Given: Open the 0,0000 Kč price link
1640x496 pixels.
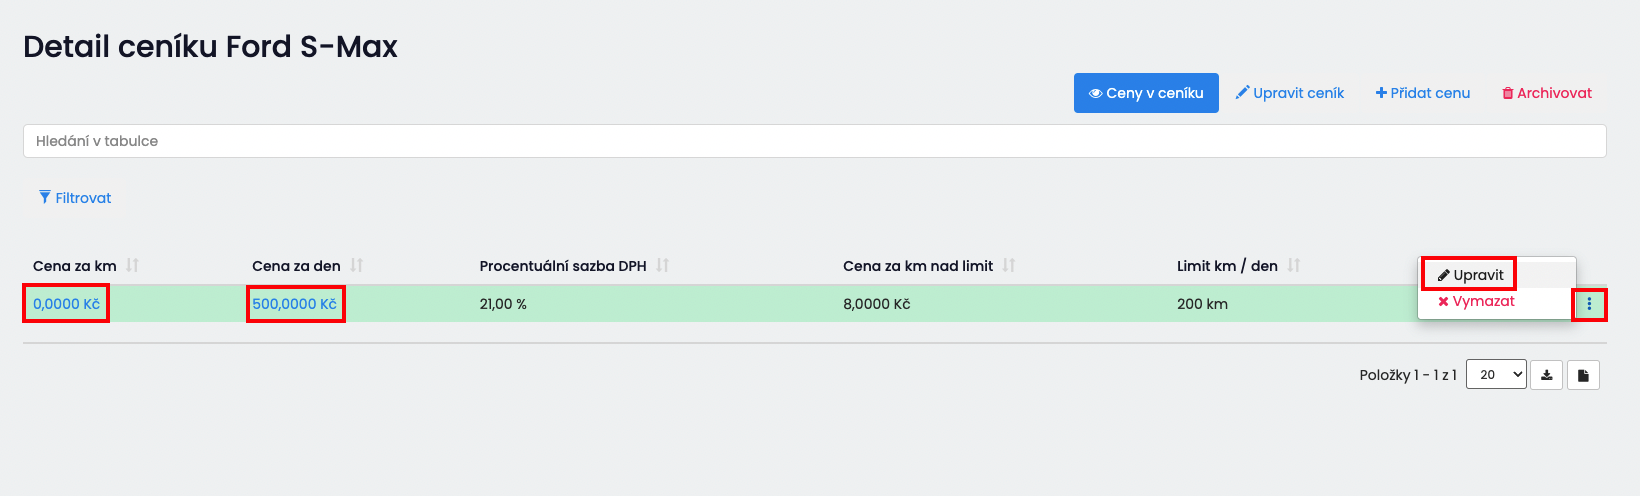Looking at the screenshot, I should (66, 304).
